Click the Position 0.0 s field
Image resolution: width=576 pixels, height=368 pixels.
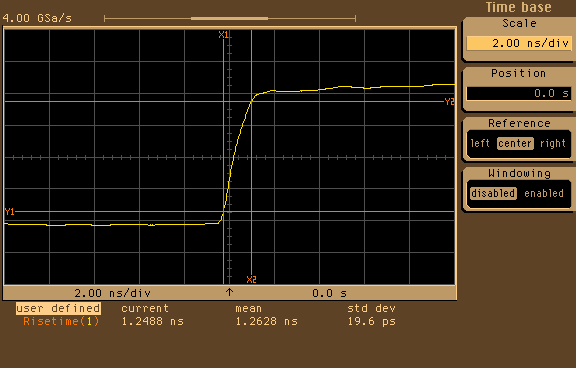point(519,93)
